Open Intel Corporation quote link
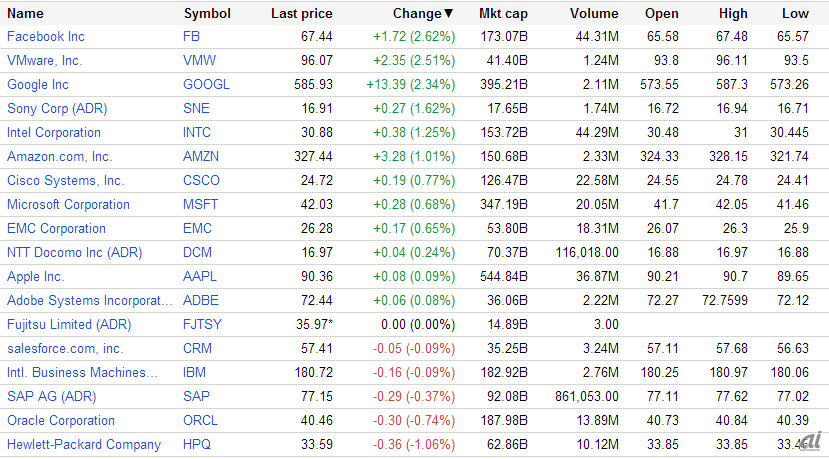829x459 pixels. pos(54,132)
